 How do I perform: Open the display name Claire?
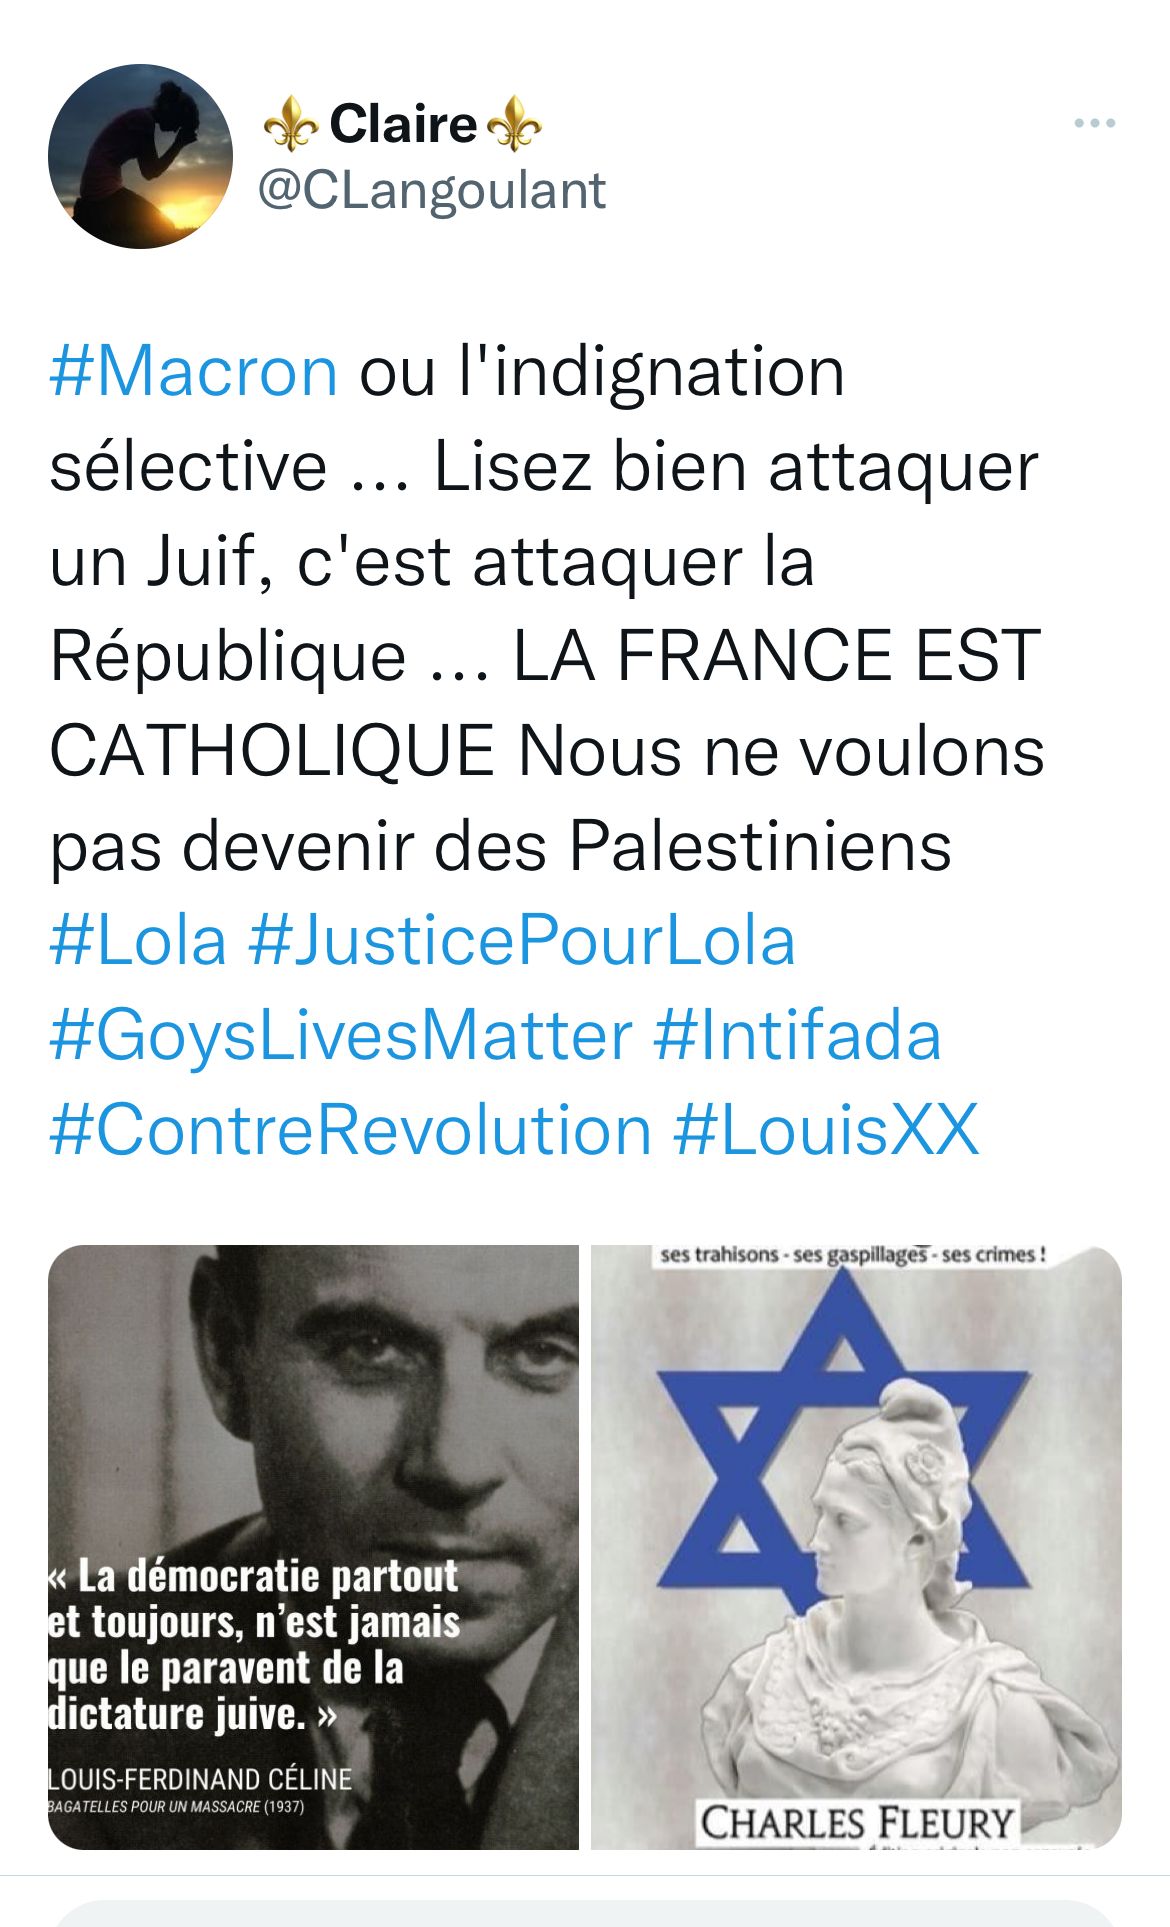403,124
